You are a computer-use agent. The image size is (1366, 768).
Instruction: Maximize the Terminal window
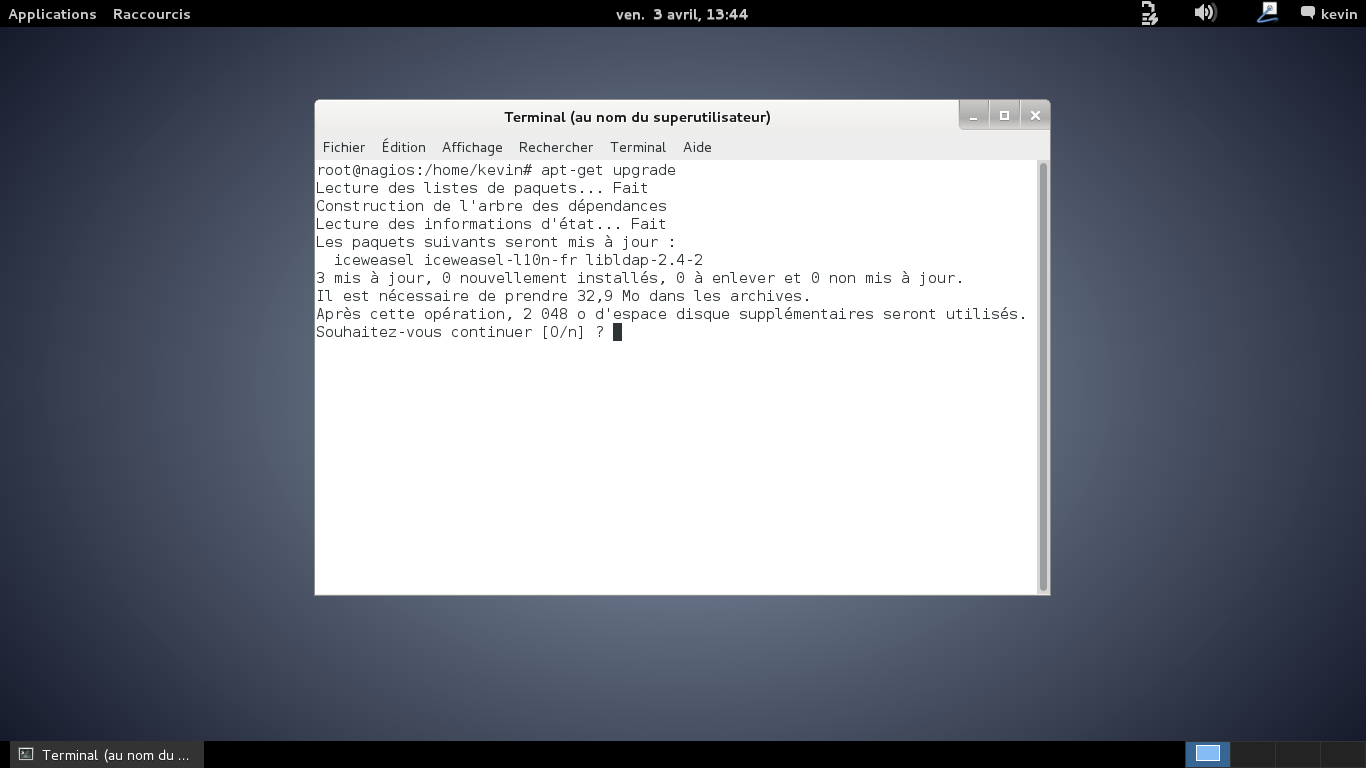tap(1004, 116)
